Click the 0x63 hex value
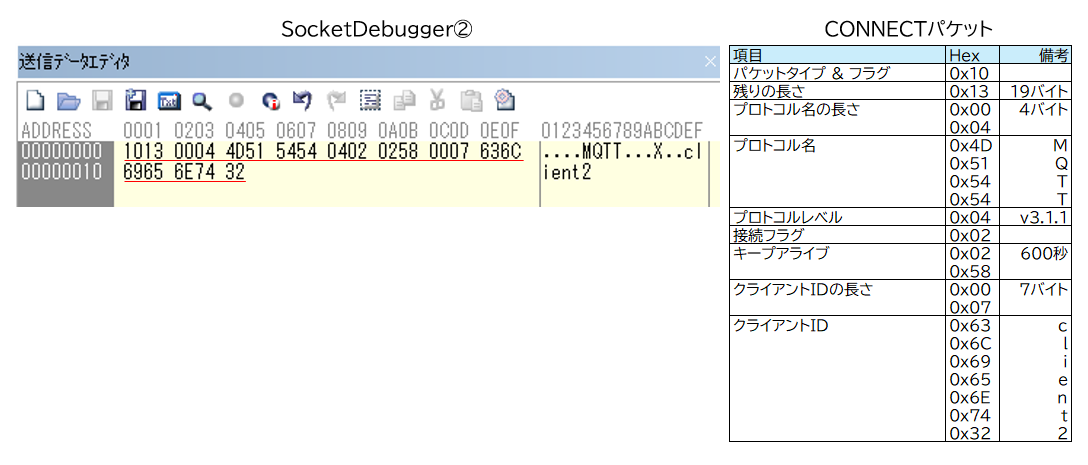The image size is (1088, 465). 969,326
